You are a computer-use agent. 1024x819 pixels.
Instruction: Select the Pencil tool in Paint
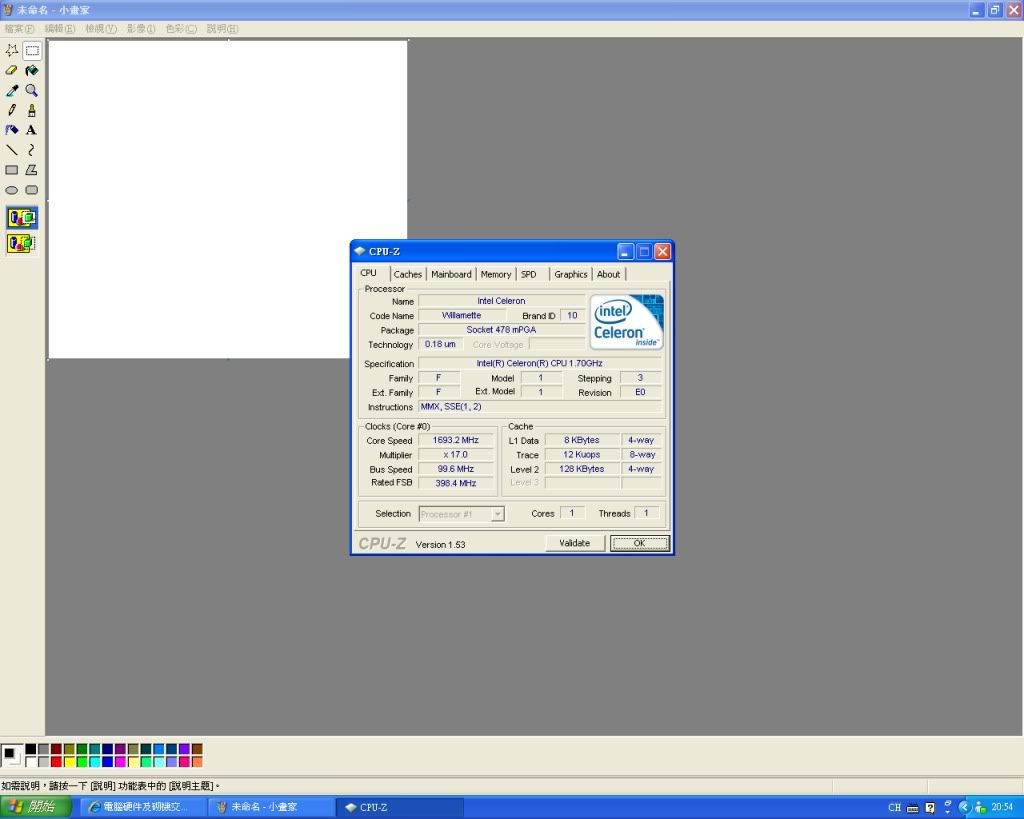12,110
